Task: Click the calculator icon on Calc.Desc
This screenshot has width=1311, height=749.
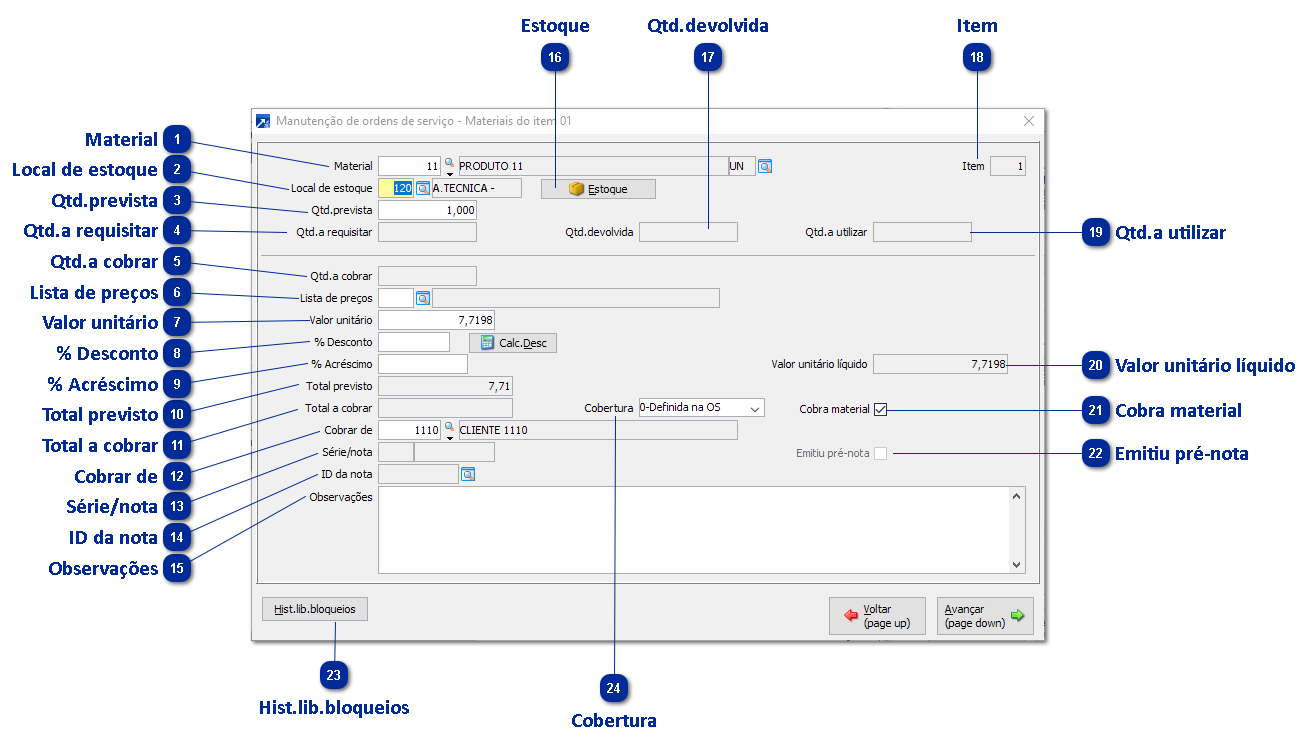Action: 488,343
